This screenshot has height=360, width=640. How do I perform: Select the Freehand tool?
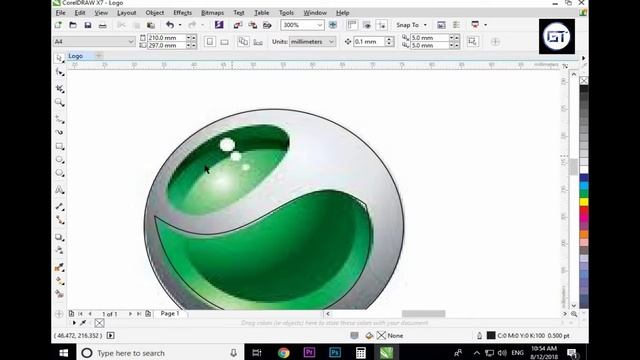[x=60, y=119]
